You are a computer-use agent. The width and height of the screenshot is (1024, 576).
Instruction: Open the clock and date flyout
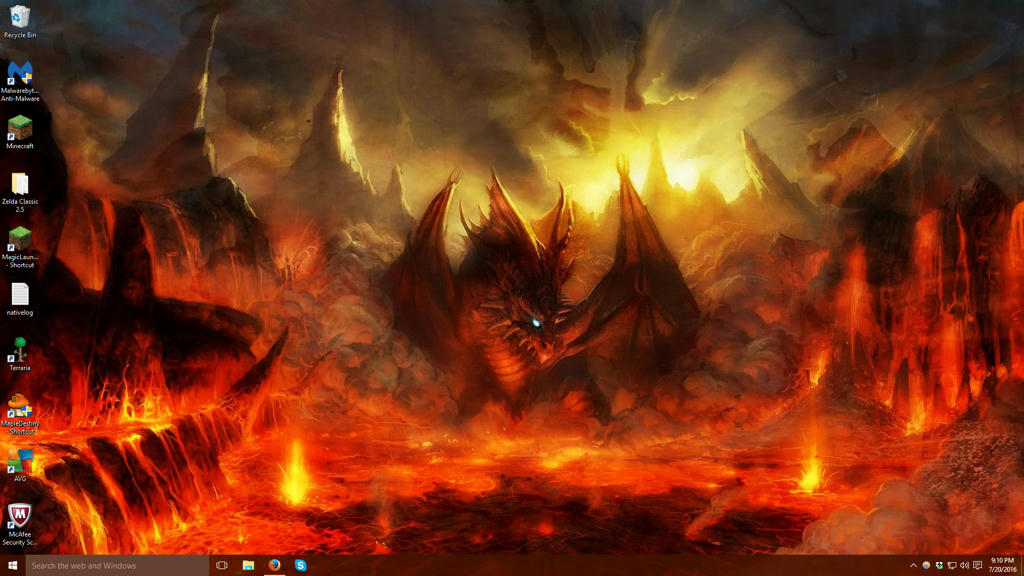(x=1002, y=566)
